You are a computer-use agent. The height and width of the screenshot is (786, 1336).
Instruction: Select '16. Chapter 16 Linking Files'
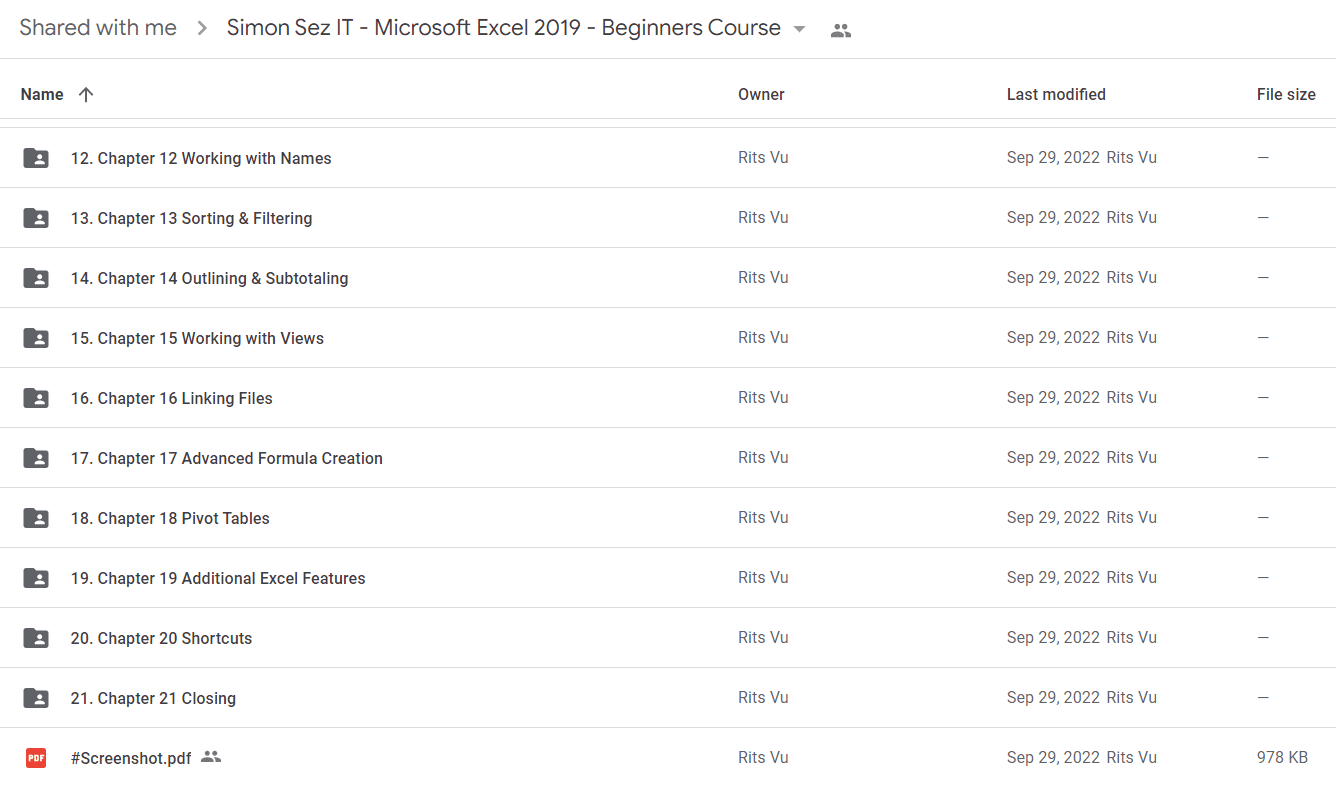[x=171, y=398]
